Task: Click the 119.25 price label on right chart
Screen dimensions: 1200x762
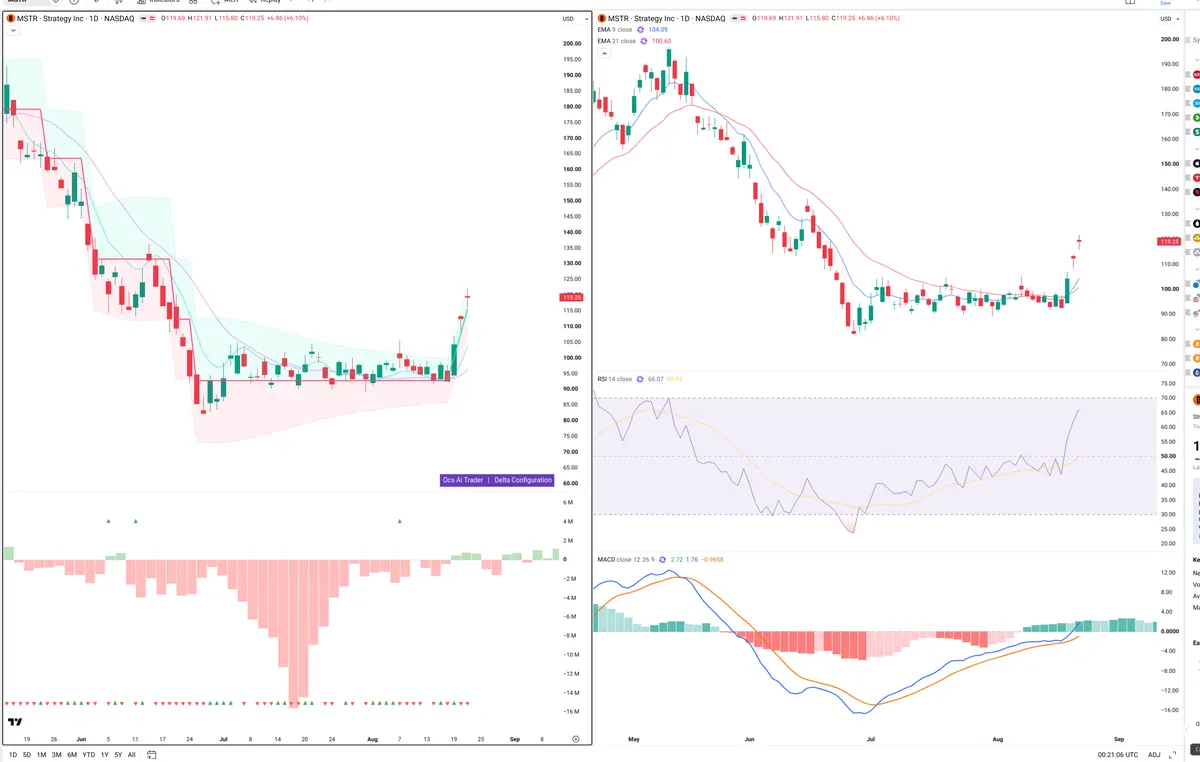Action: click(x=1169, y=241)
